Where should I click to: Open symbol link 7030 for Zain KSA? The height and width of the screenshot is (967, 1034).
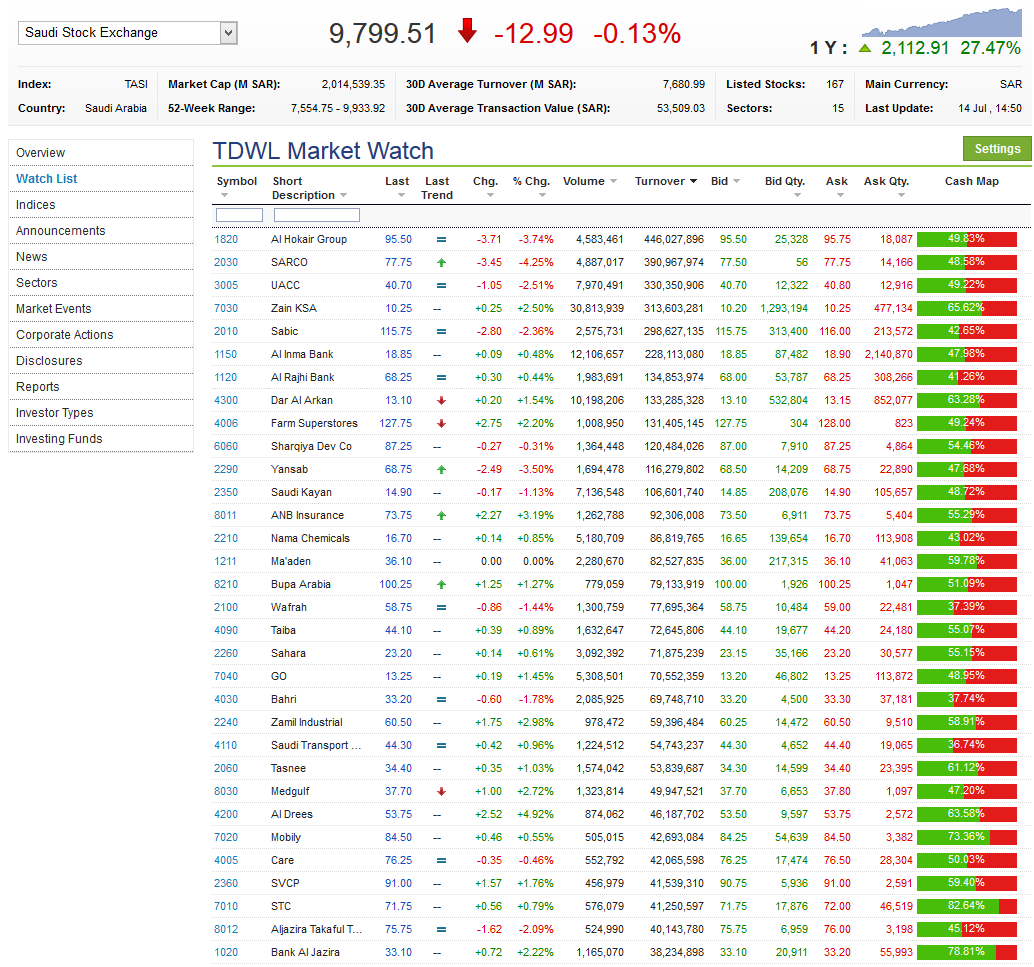pos(226,309)
